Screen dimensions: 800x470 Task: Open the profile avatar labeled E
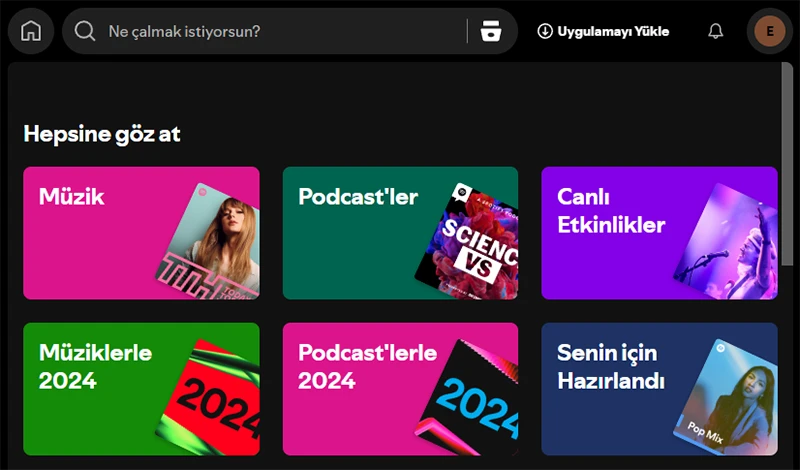click(x=770, y=31)
